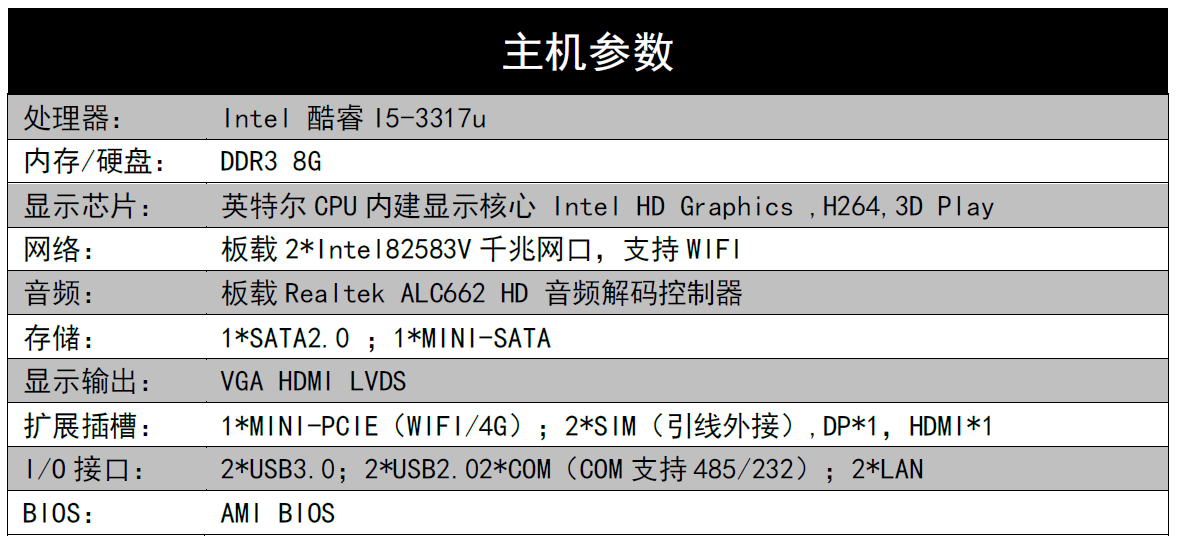
Task: Click the AMI BIOS value cell
Action: pyautogui.click(x=687, y=513)
